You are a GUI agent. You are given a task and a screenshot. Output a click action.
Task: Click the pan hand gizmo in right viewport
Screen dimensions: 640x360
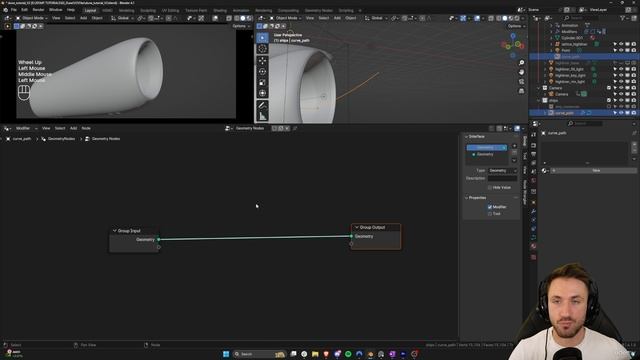[x=521, y=72]
